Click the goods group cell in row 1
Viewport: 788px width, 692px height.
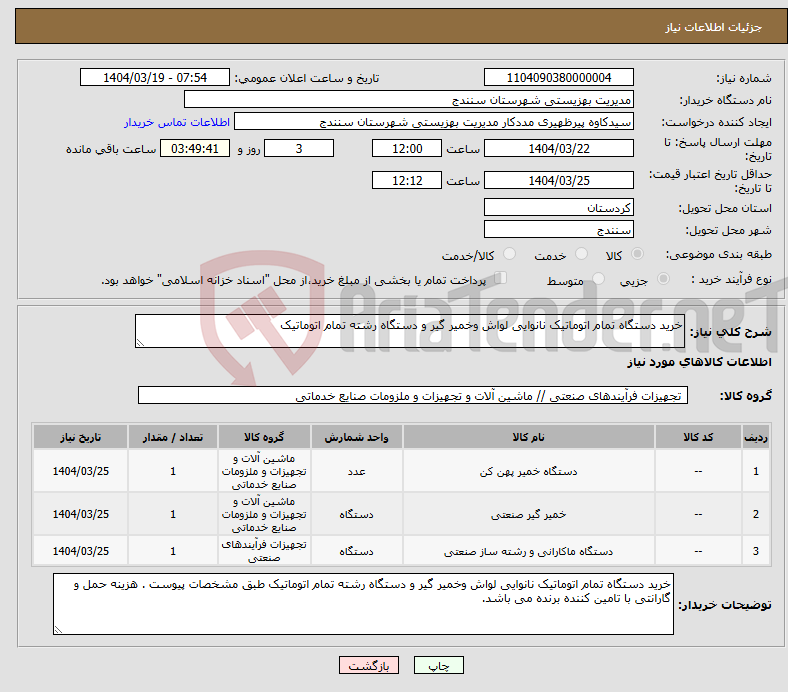pos(264,471)
